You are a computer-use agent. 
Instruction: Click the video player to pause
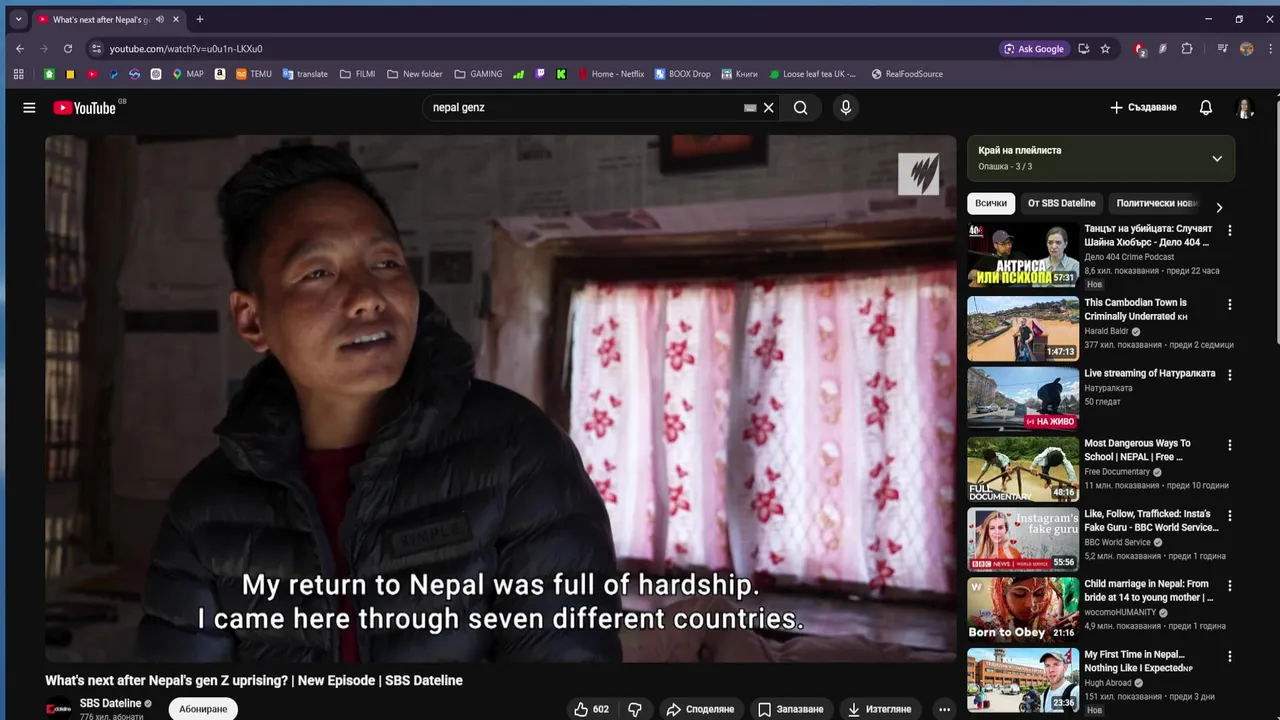500,398
